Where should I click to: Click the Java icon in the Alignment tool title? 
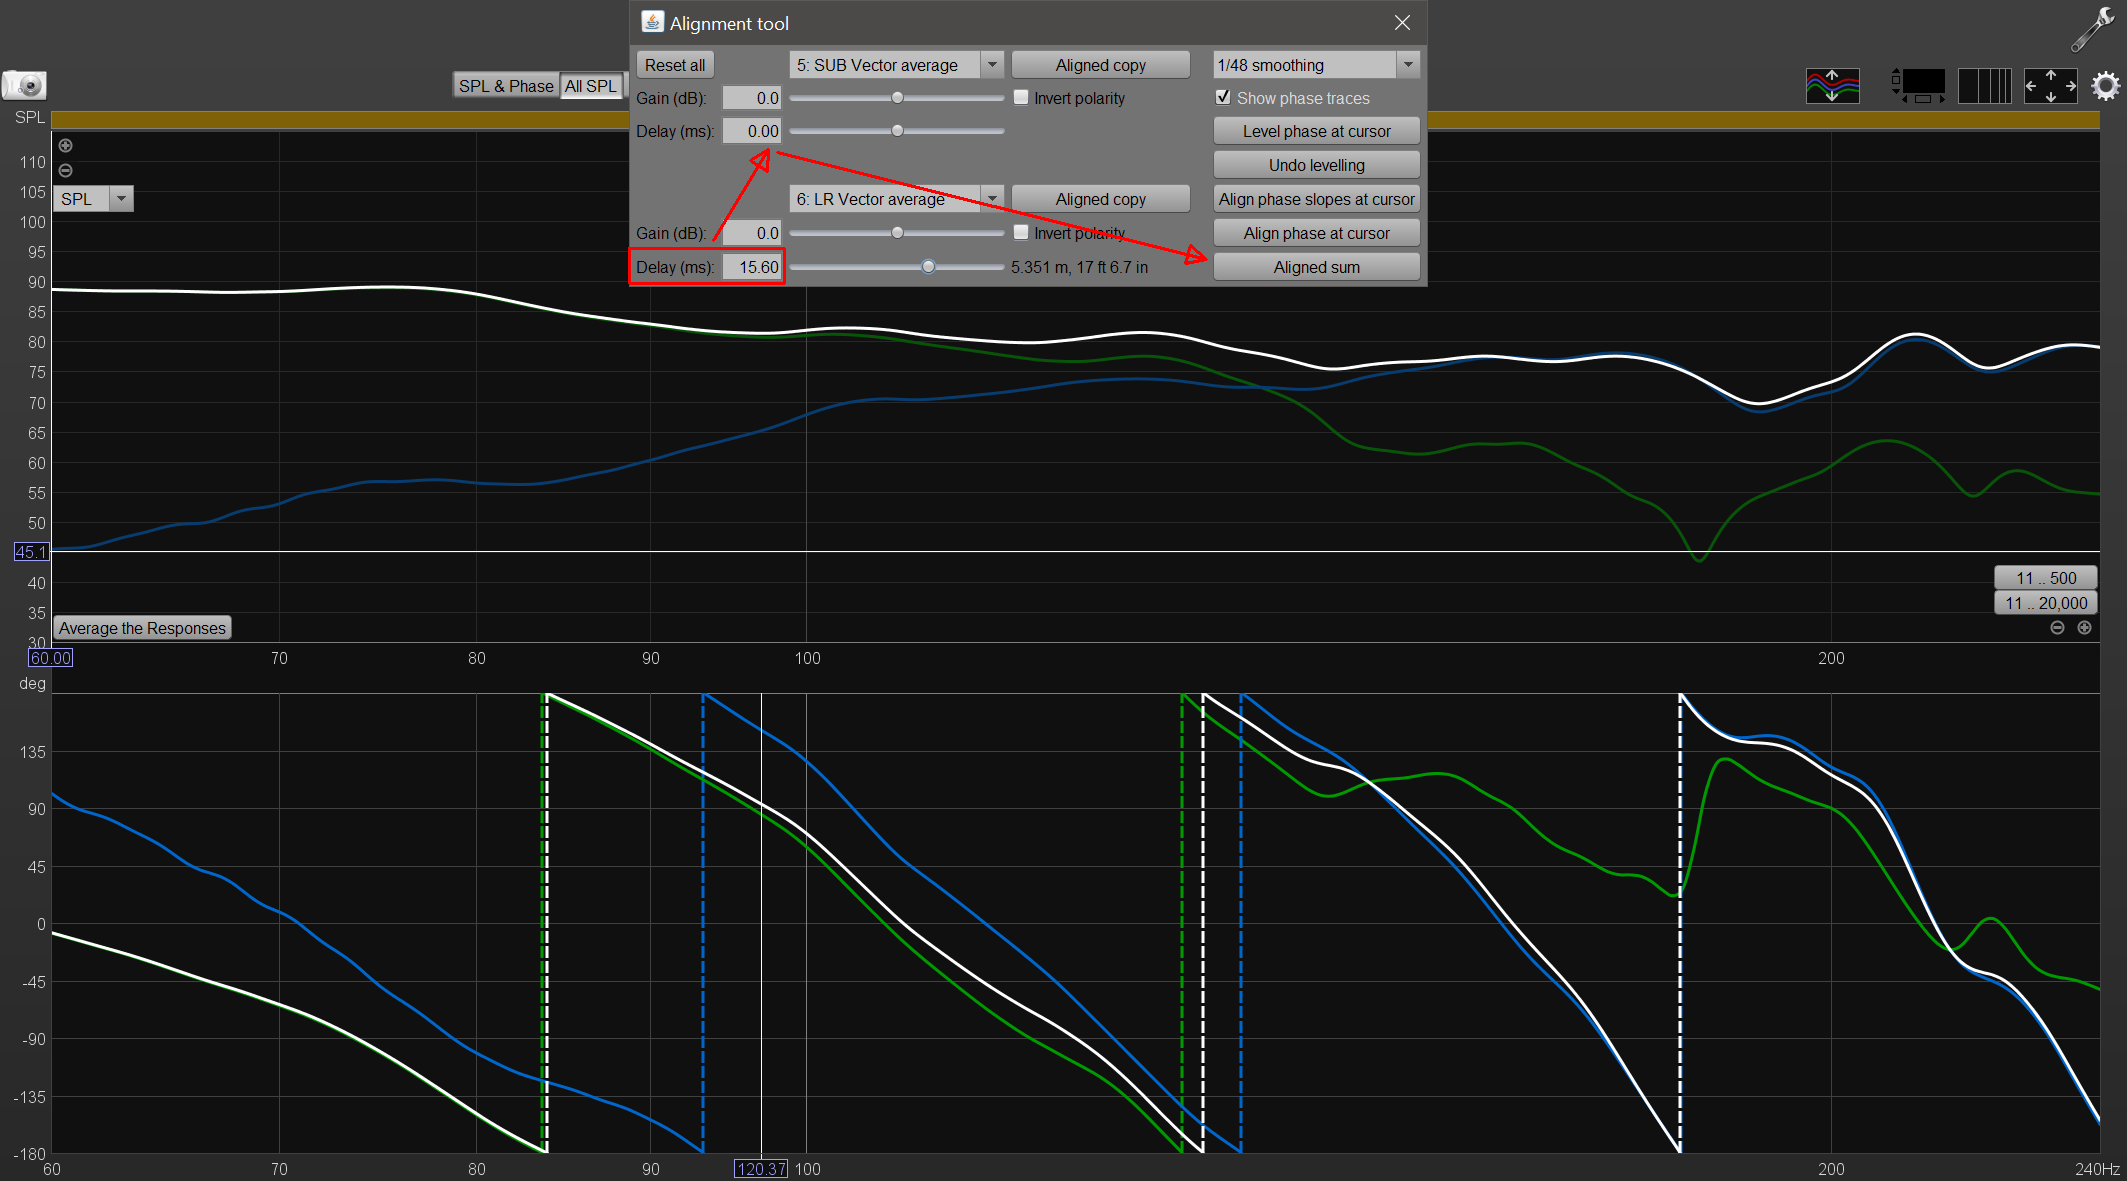pos(652,22)
